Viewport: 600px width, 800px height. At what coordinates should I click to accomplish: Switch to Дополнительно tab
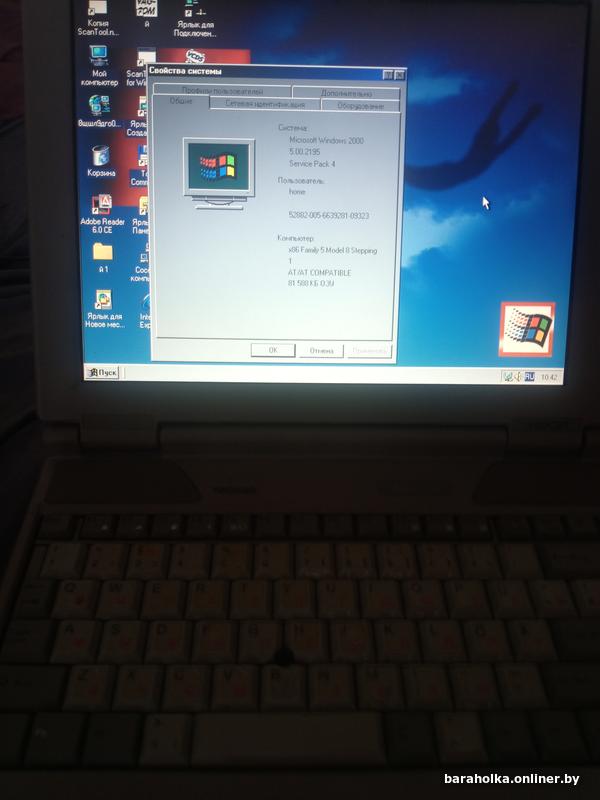pos(346,93)
